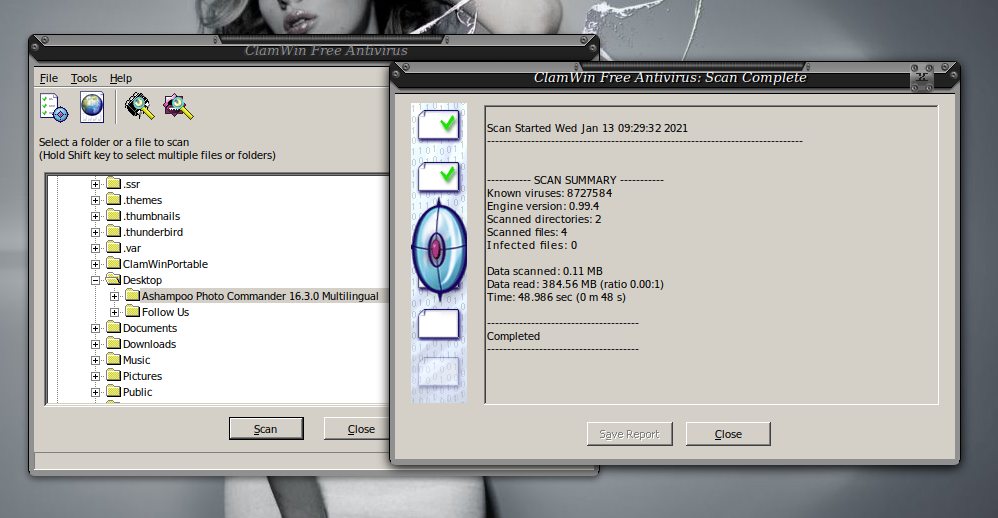Expand the Public folder node
Screen dimensions: 998x518
pyautogui.click(x=95, y=393)
